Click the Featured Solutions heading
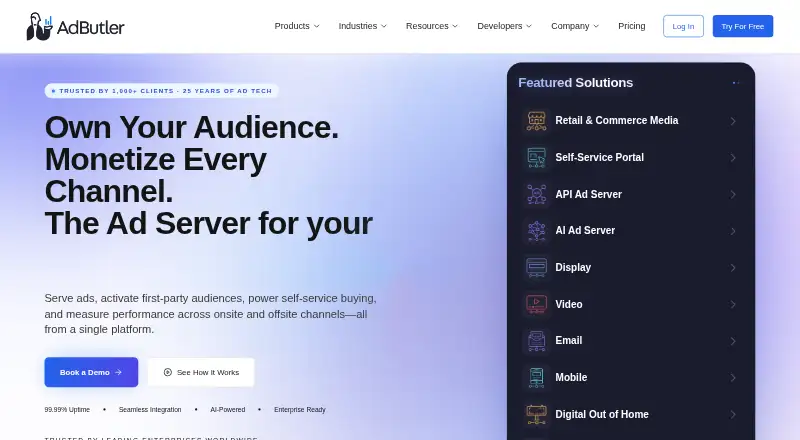This screenshot has width=800, height=440. (576, 83)
